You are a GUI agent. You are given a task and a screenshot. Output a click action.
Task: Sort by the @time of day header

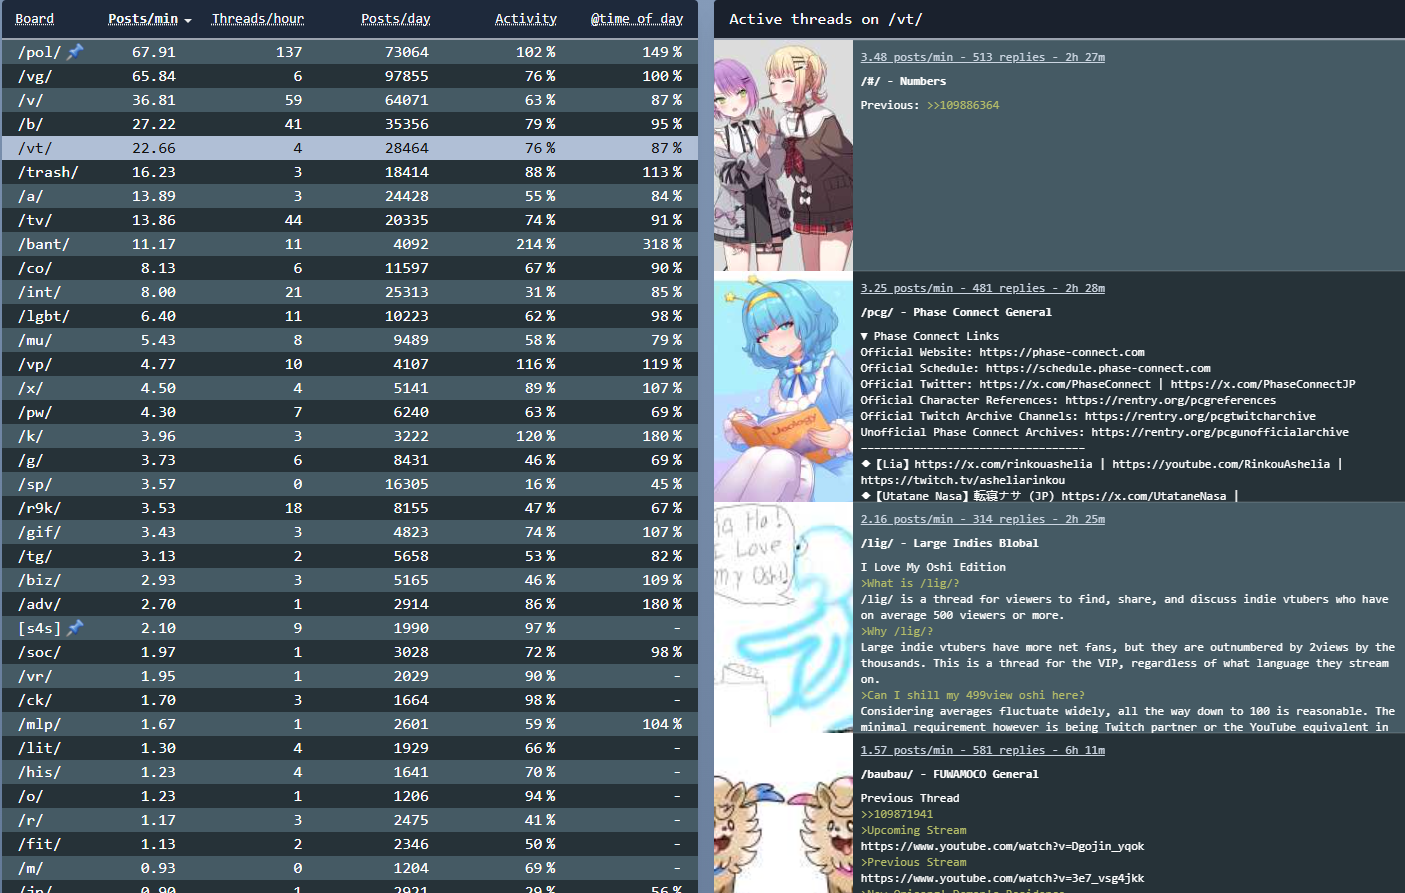pyautogui.click(x=637, y=19)
